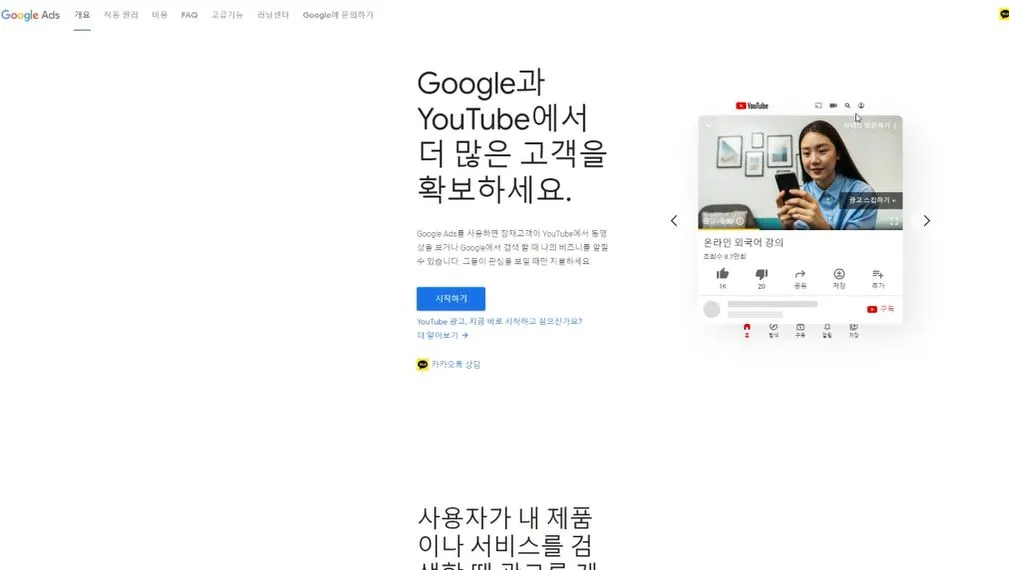Click the YouTube logo in mockup

click(752, 106)
